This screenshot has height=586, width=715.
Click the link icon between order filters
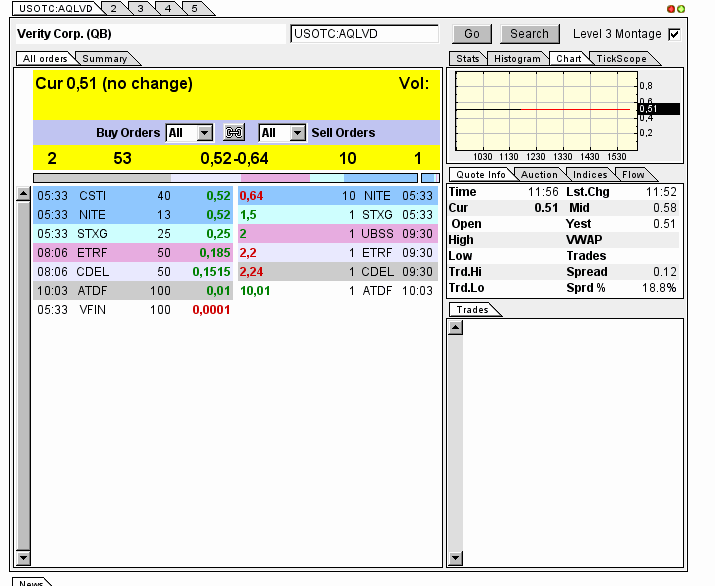click(235, 132)
